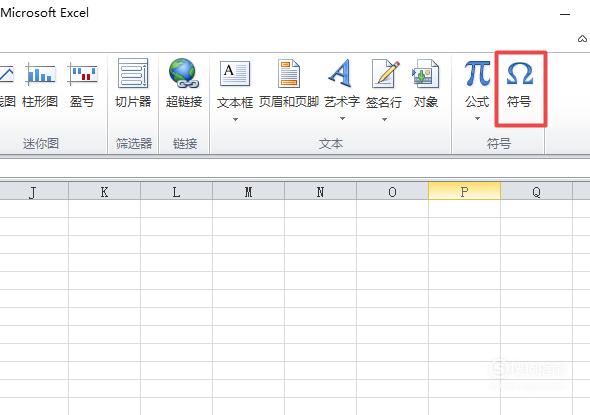Insert a column sparkline (柱形图)
590x415 pixels.
point(40,85)
